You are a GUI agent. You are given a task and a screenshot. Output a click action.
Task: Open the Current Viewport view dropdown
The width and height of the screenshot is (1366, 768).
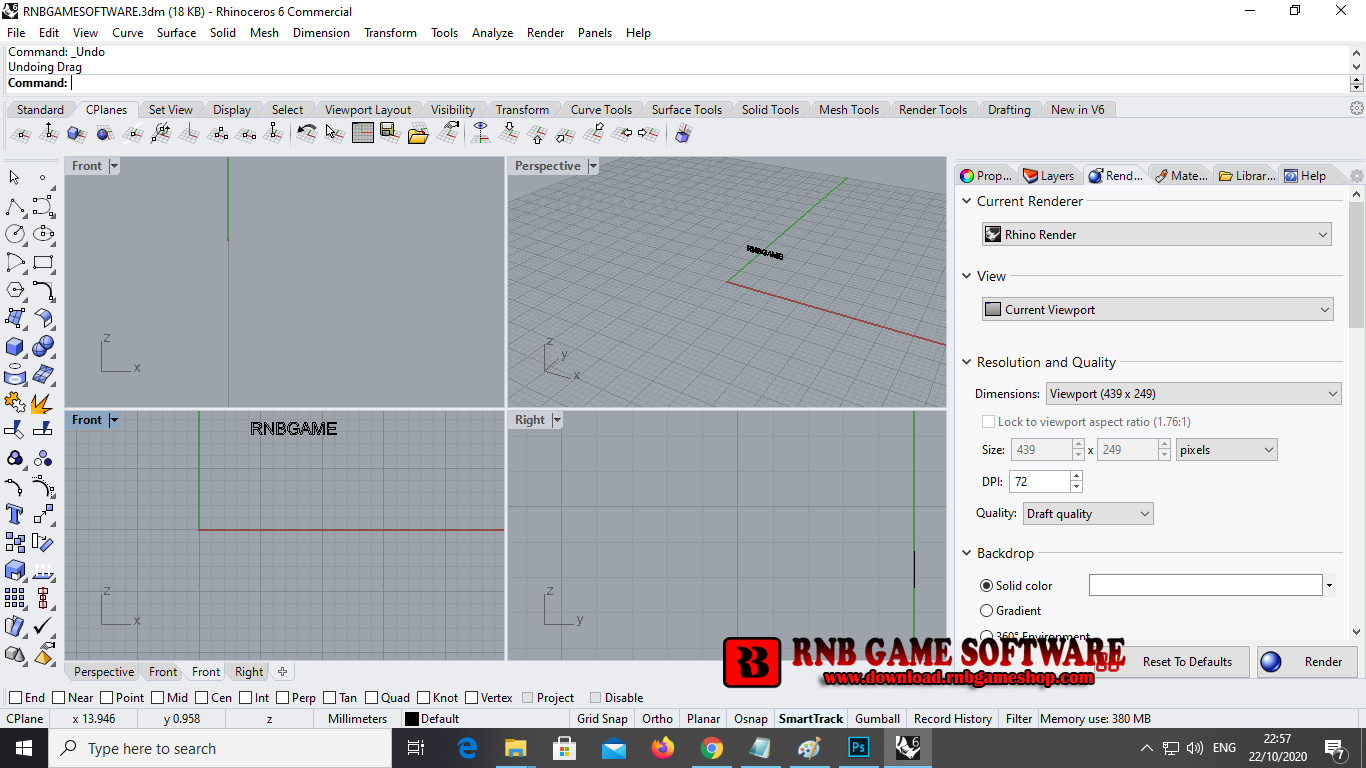tap(1157, 310)
